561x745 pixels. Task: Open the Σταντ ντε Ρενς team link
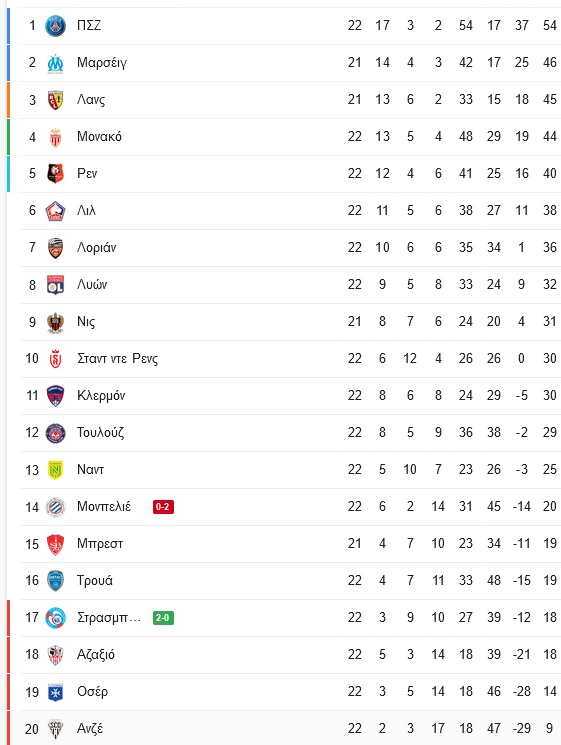[117, 358]
